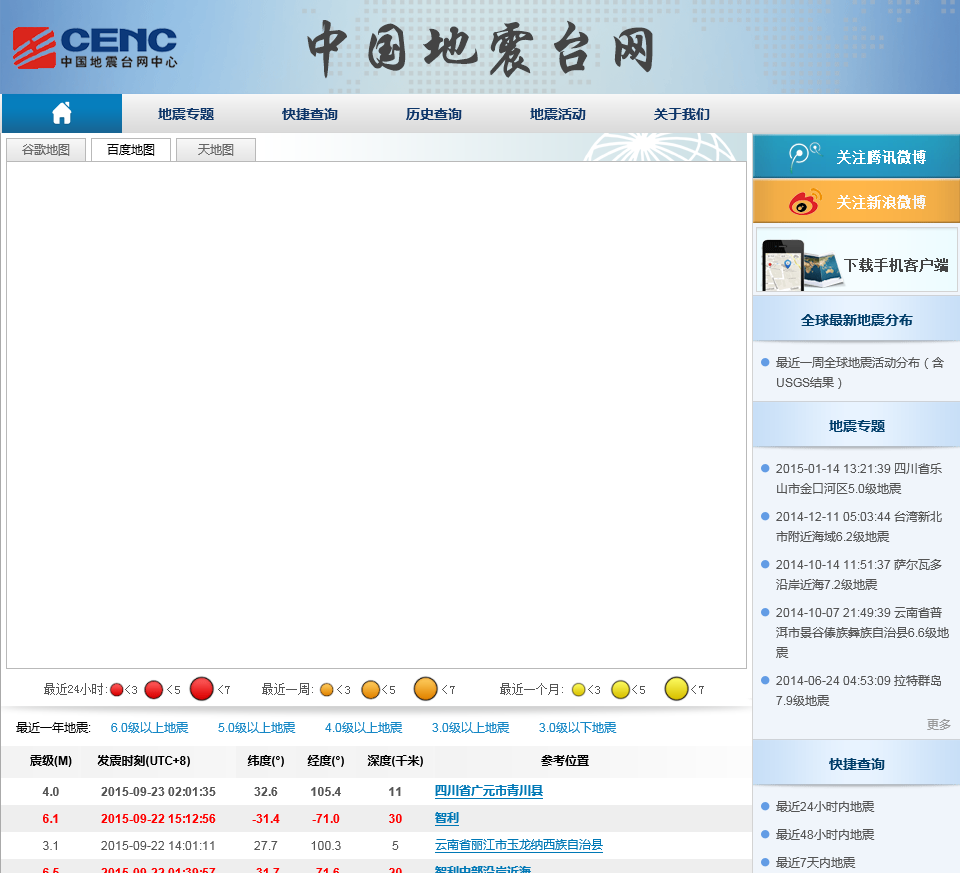Click the 发震时刻(UTC+8) column header

point(144,760)
